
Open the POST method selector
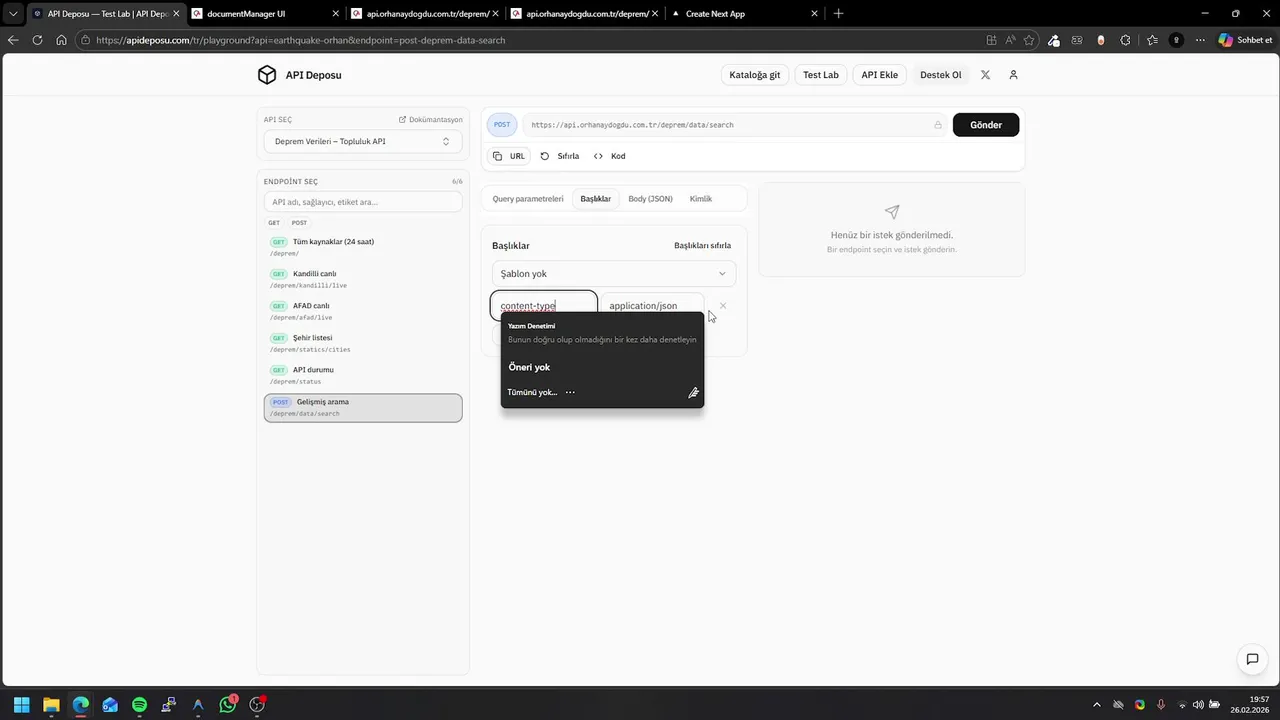(x=502, y=125)
